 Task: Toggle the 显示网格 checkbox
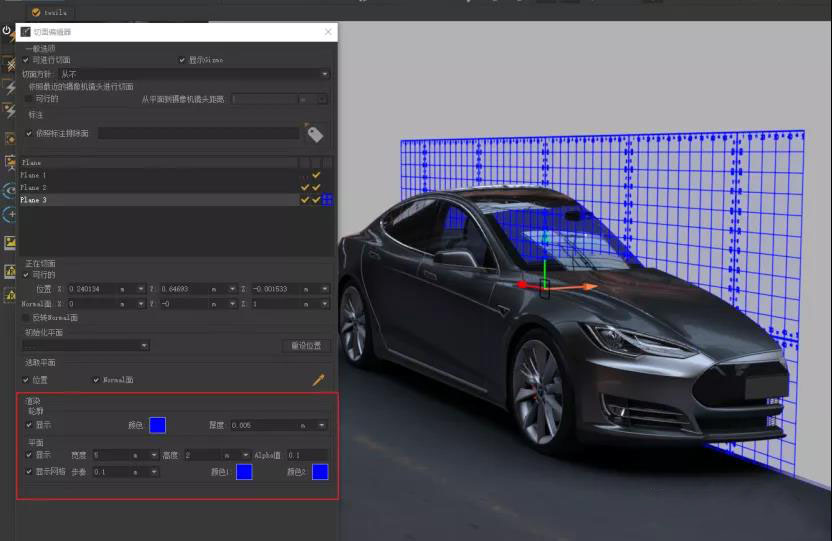tap(28, 471)
